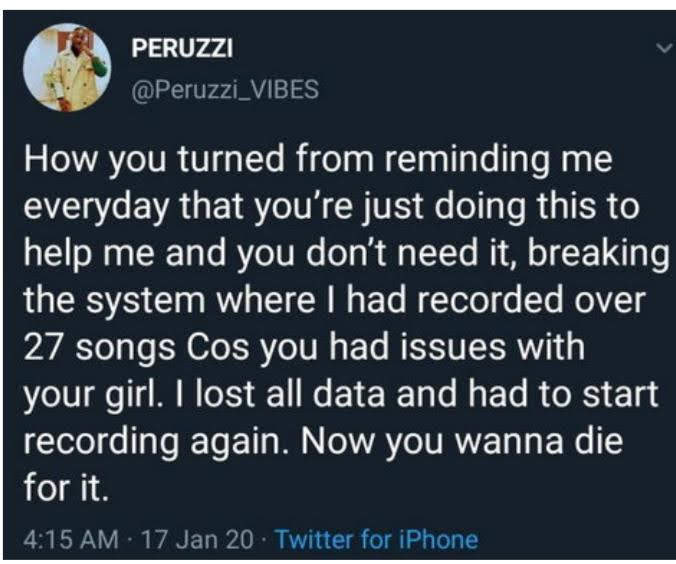Open the Twitter for iPhone source link
676x564 pixels.
(376, 540)
